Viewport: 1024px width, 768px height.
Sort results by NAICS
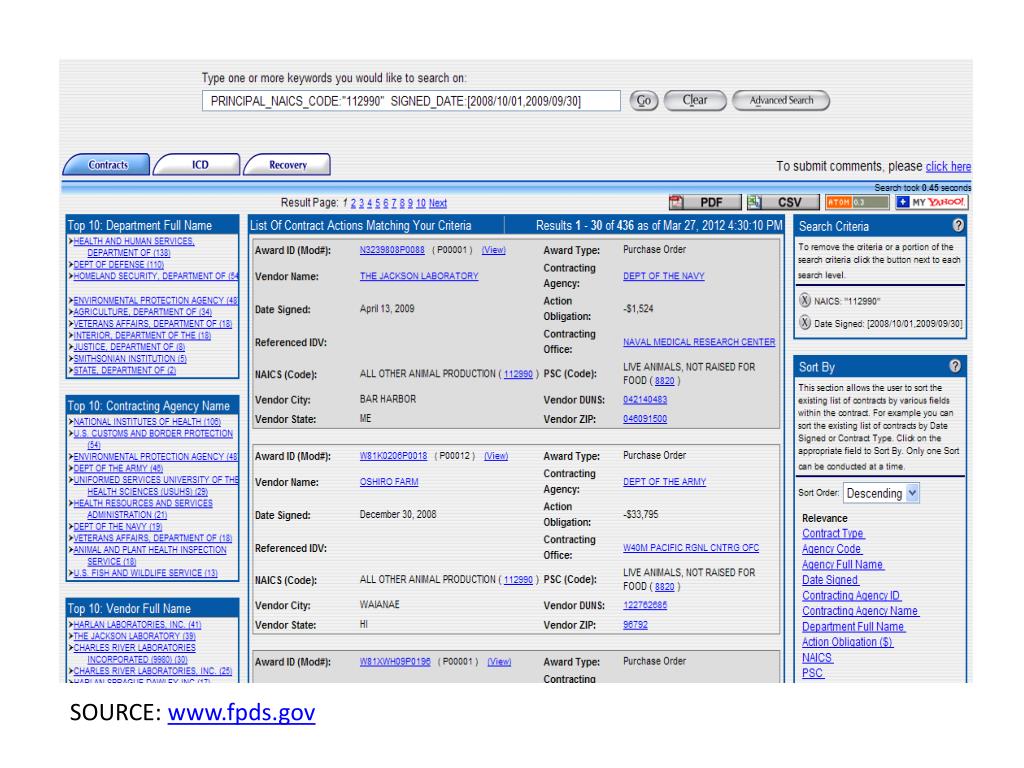[x=817, y=658]
